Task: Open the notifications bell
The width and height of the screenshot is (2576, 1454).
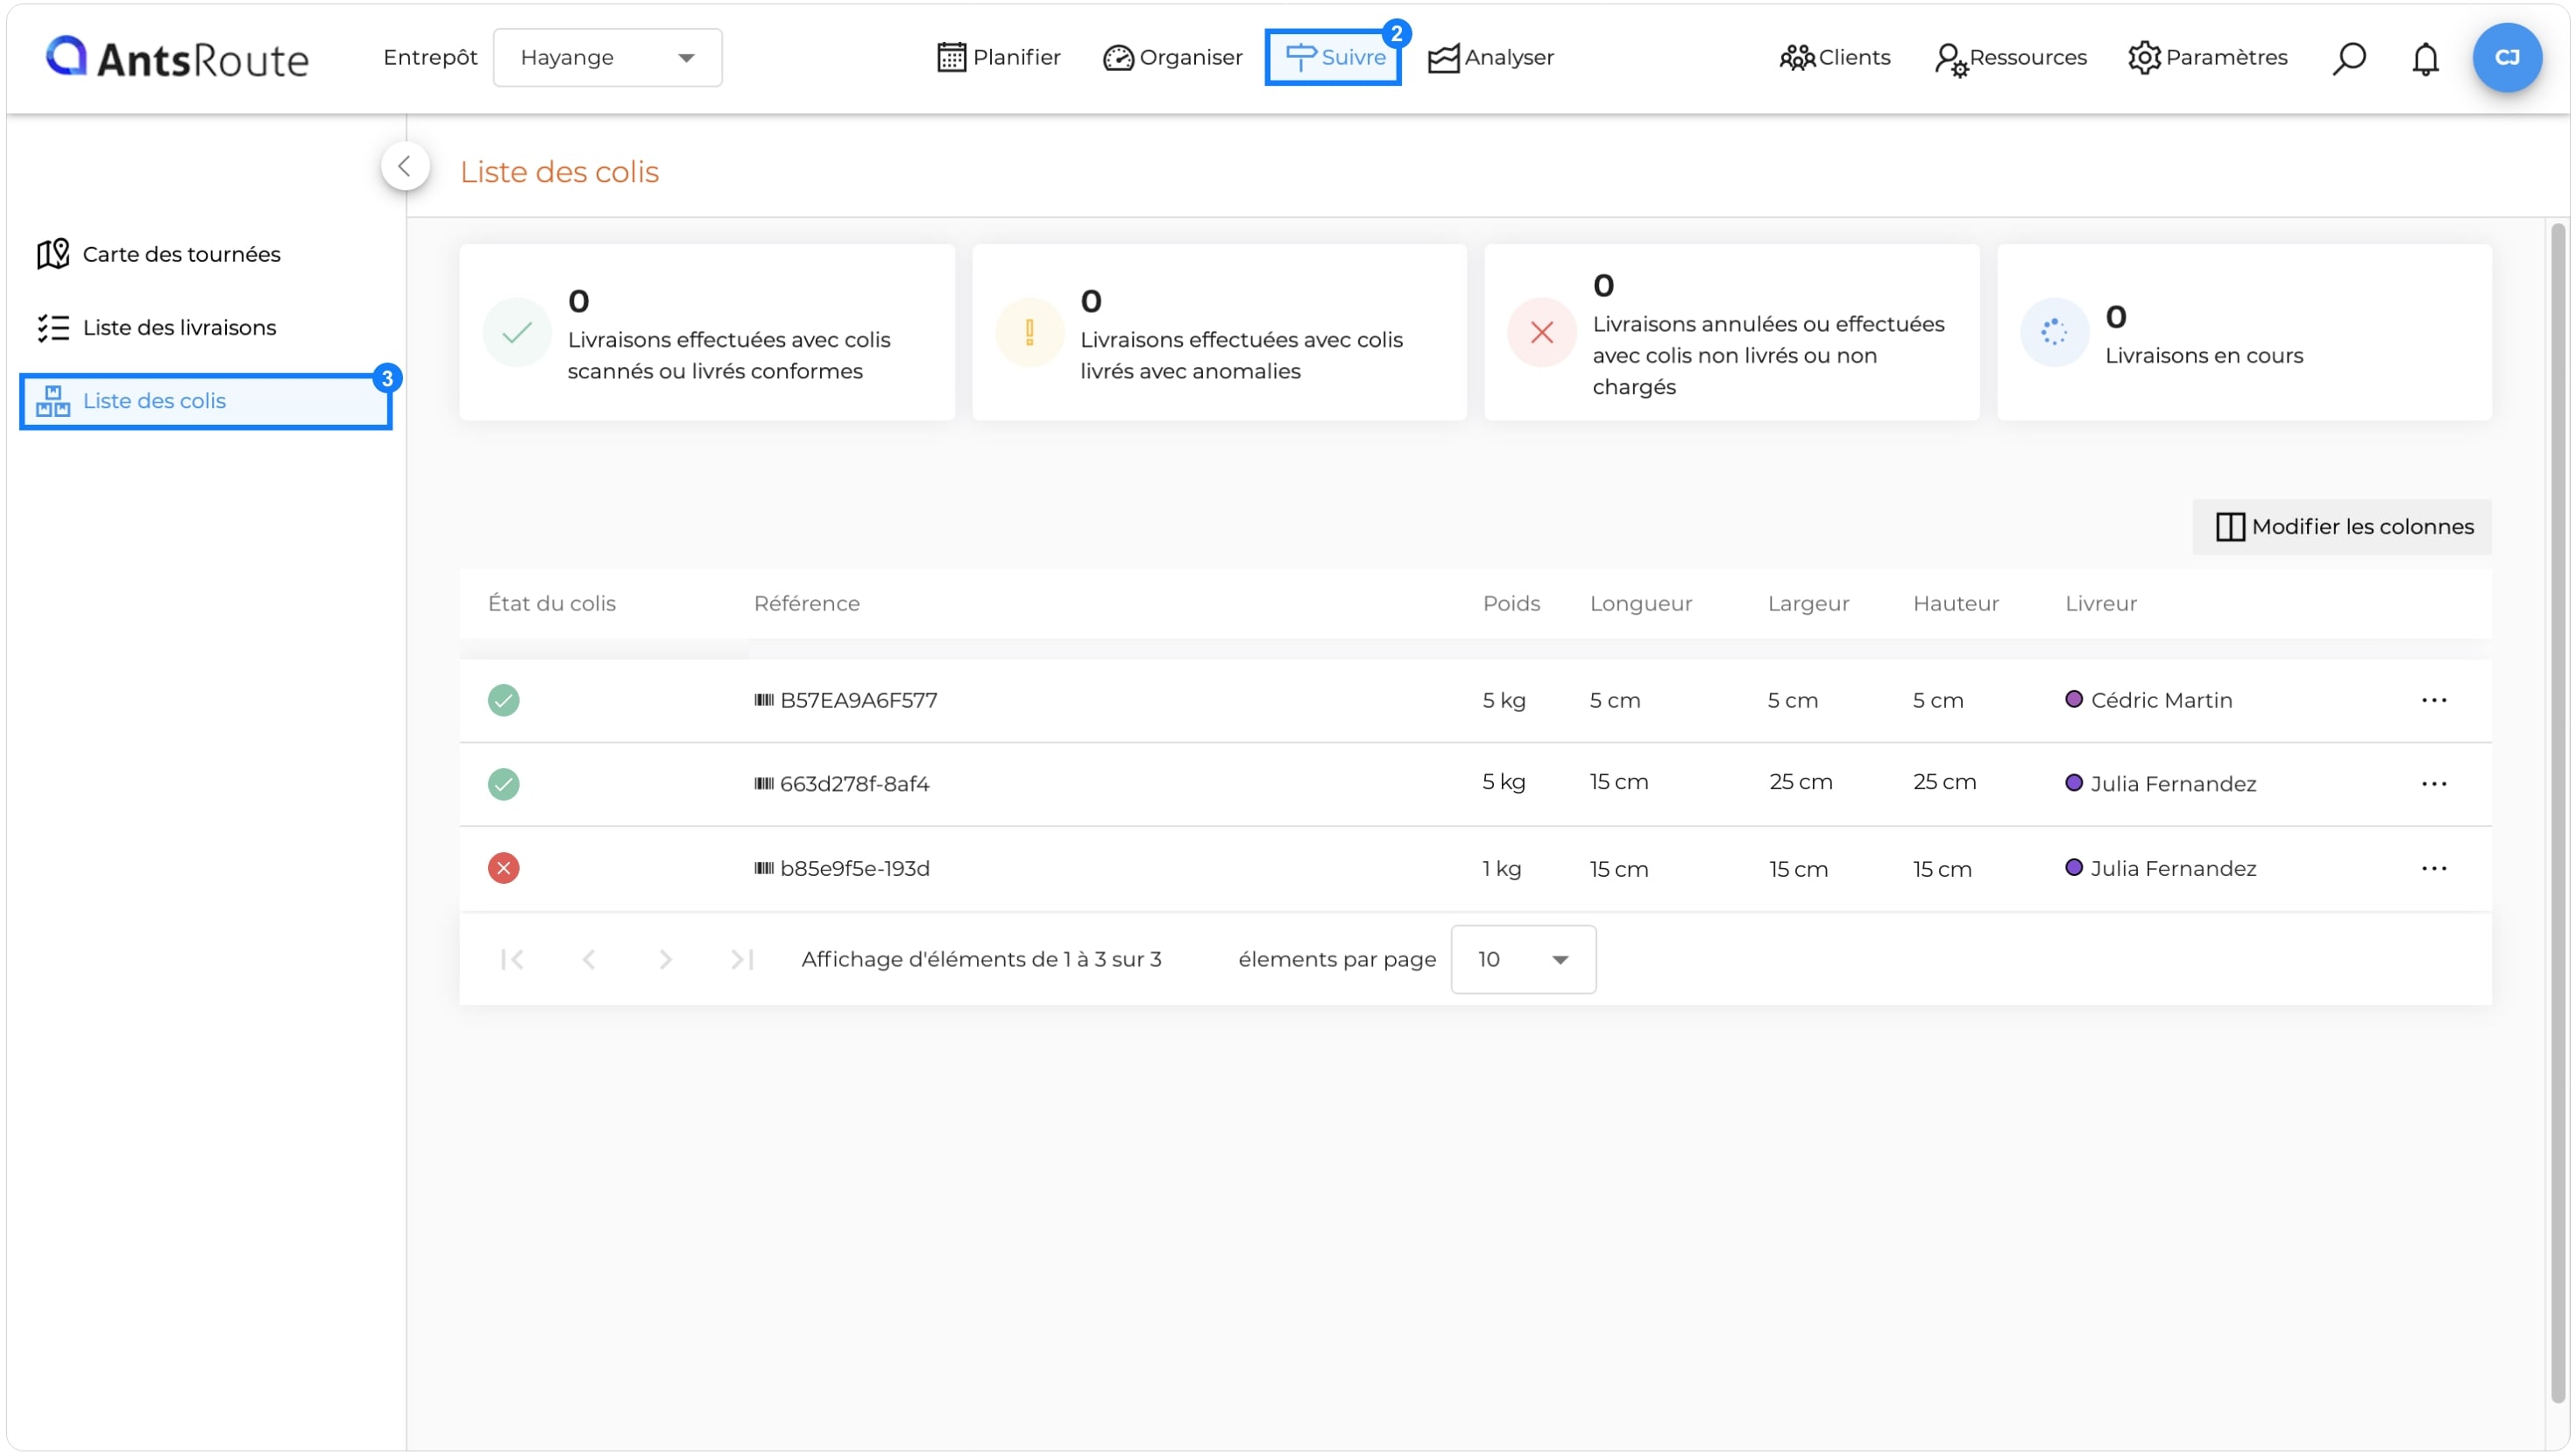Action: tap(2425, 58)
